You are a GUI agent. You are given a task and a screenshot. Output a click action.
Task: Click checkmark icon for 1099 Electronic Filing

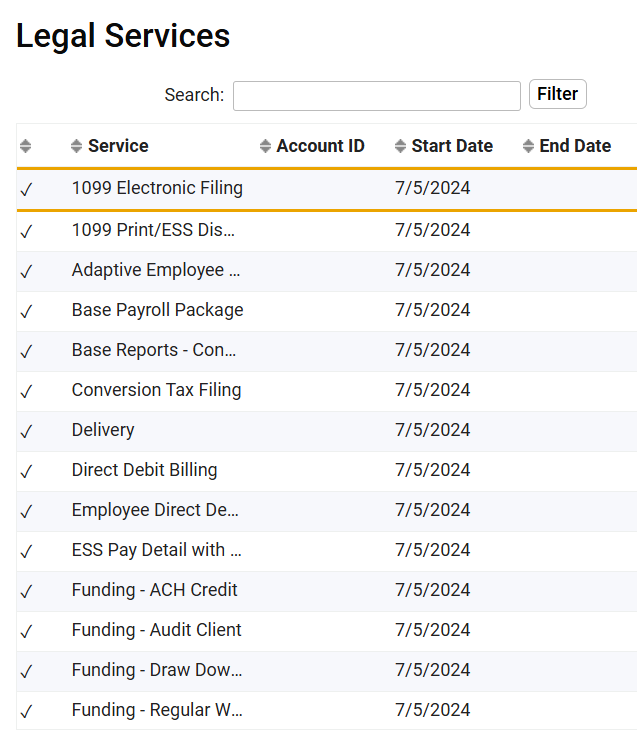coord(27,189)
